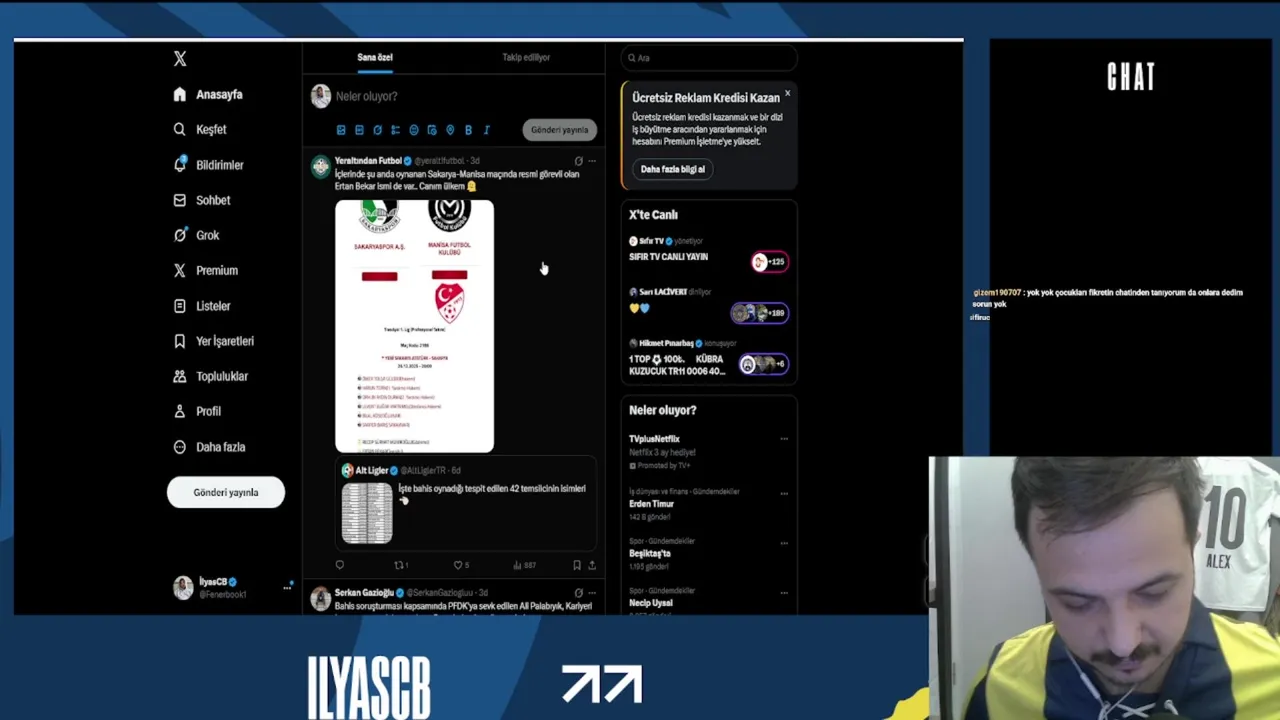The width and height of the screenshot is (1280, 720).
Task: Open more options on Yeraltından Futbol post
Action: point(592,160)
